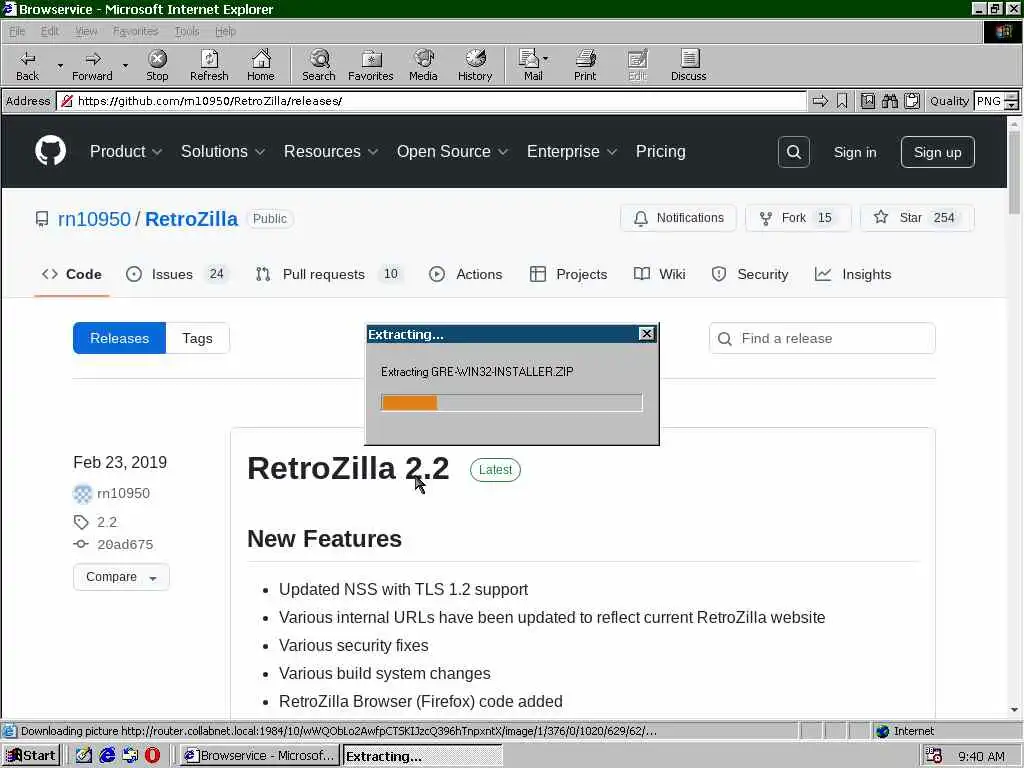Click the Show Desktop quick launch icon
This screenshot has width=1024, height=768.
(x=84, y=755)
